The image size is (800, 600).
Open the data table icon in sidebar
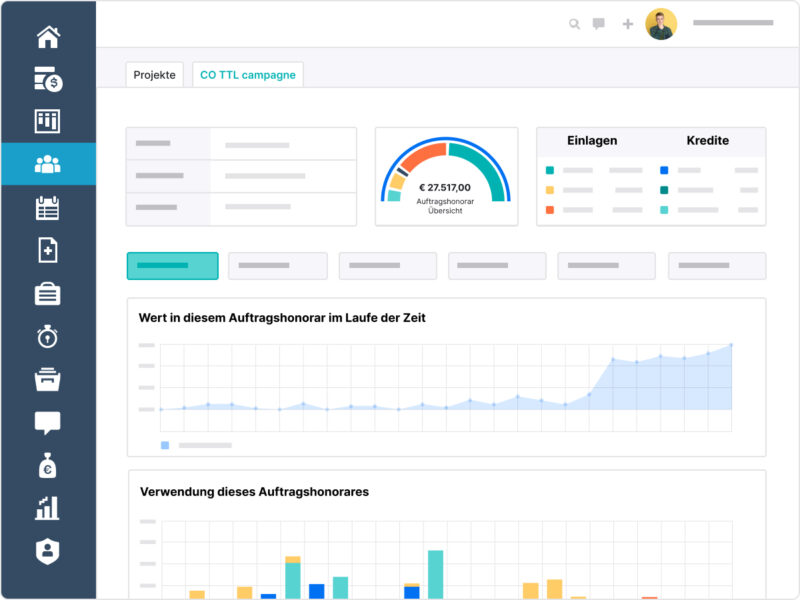click(45, 120)
